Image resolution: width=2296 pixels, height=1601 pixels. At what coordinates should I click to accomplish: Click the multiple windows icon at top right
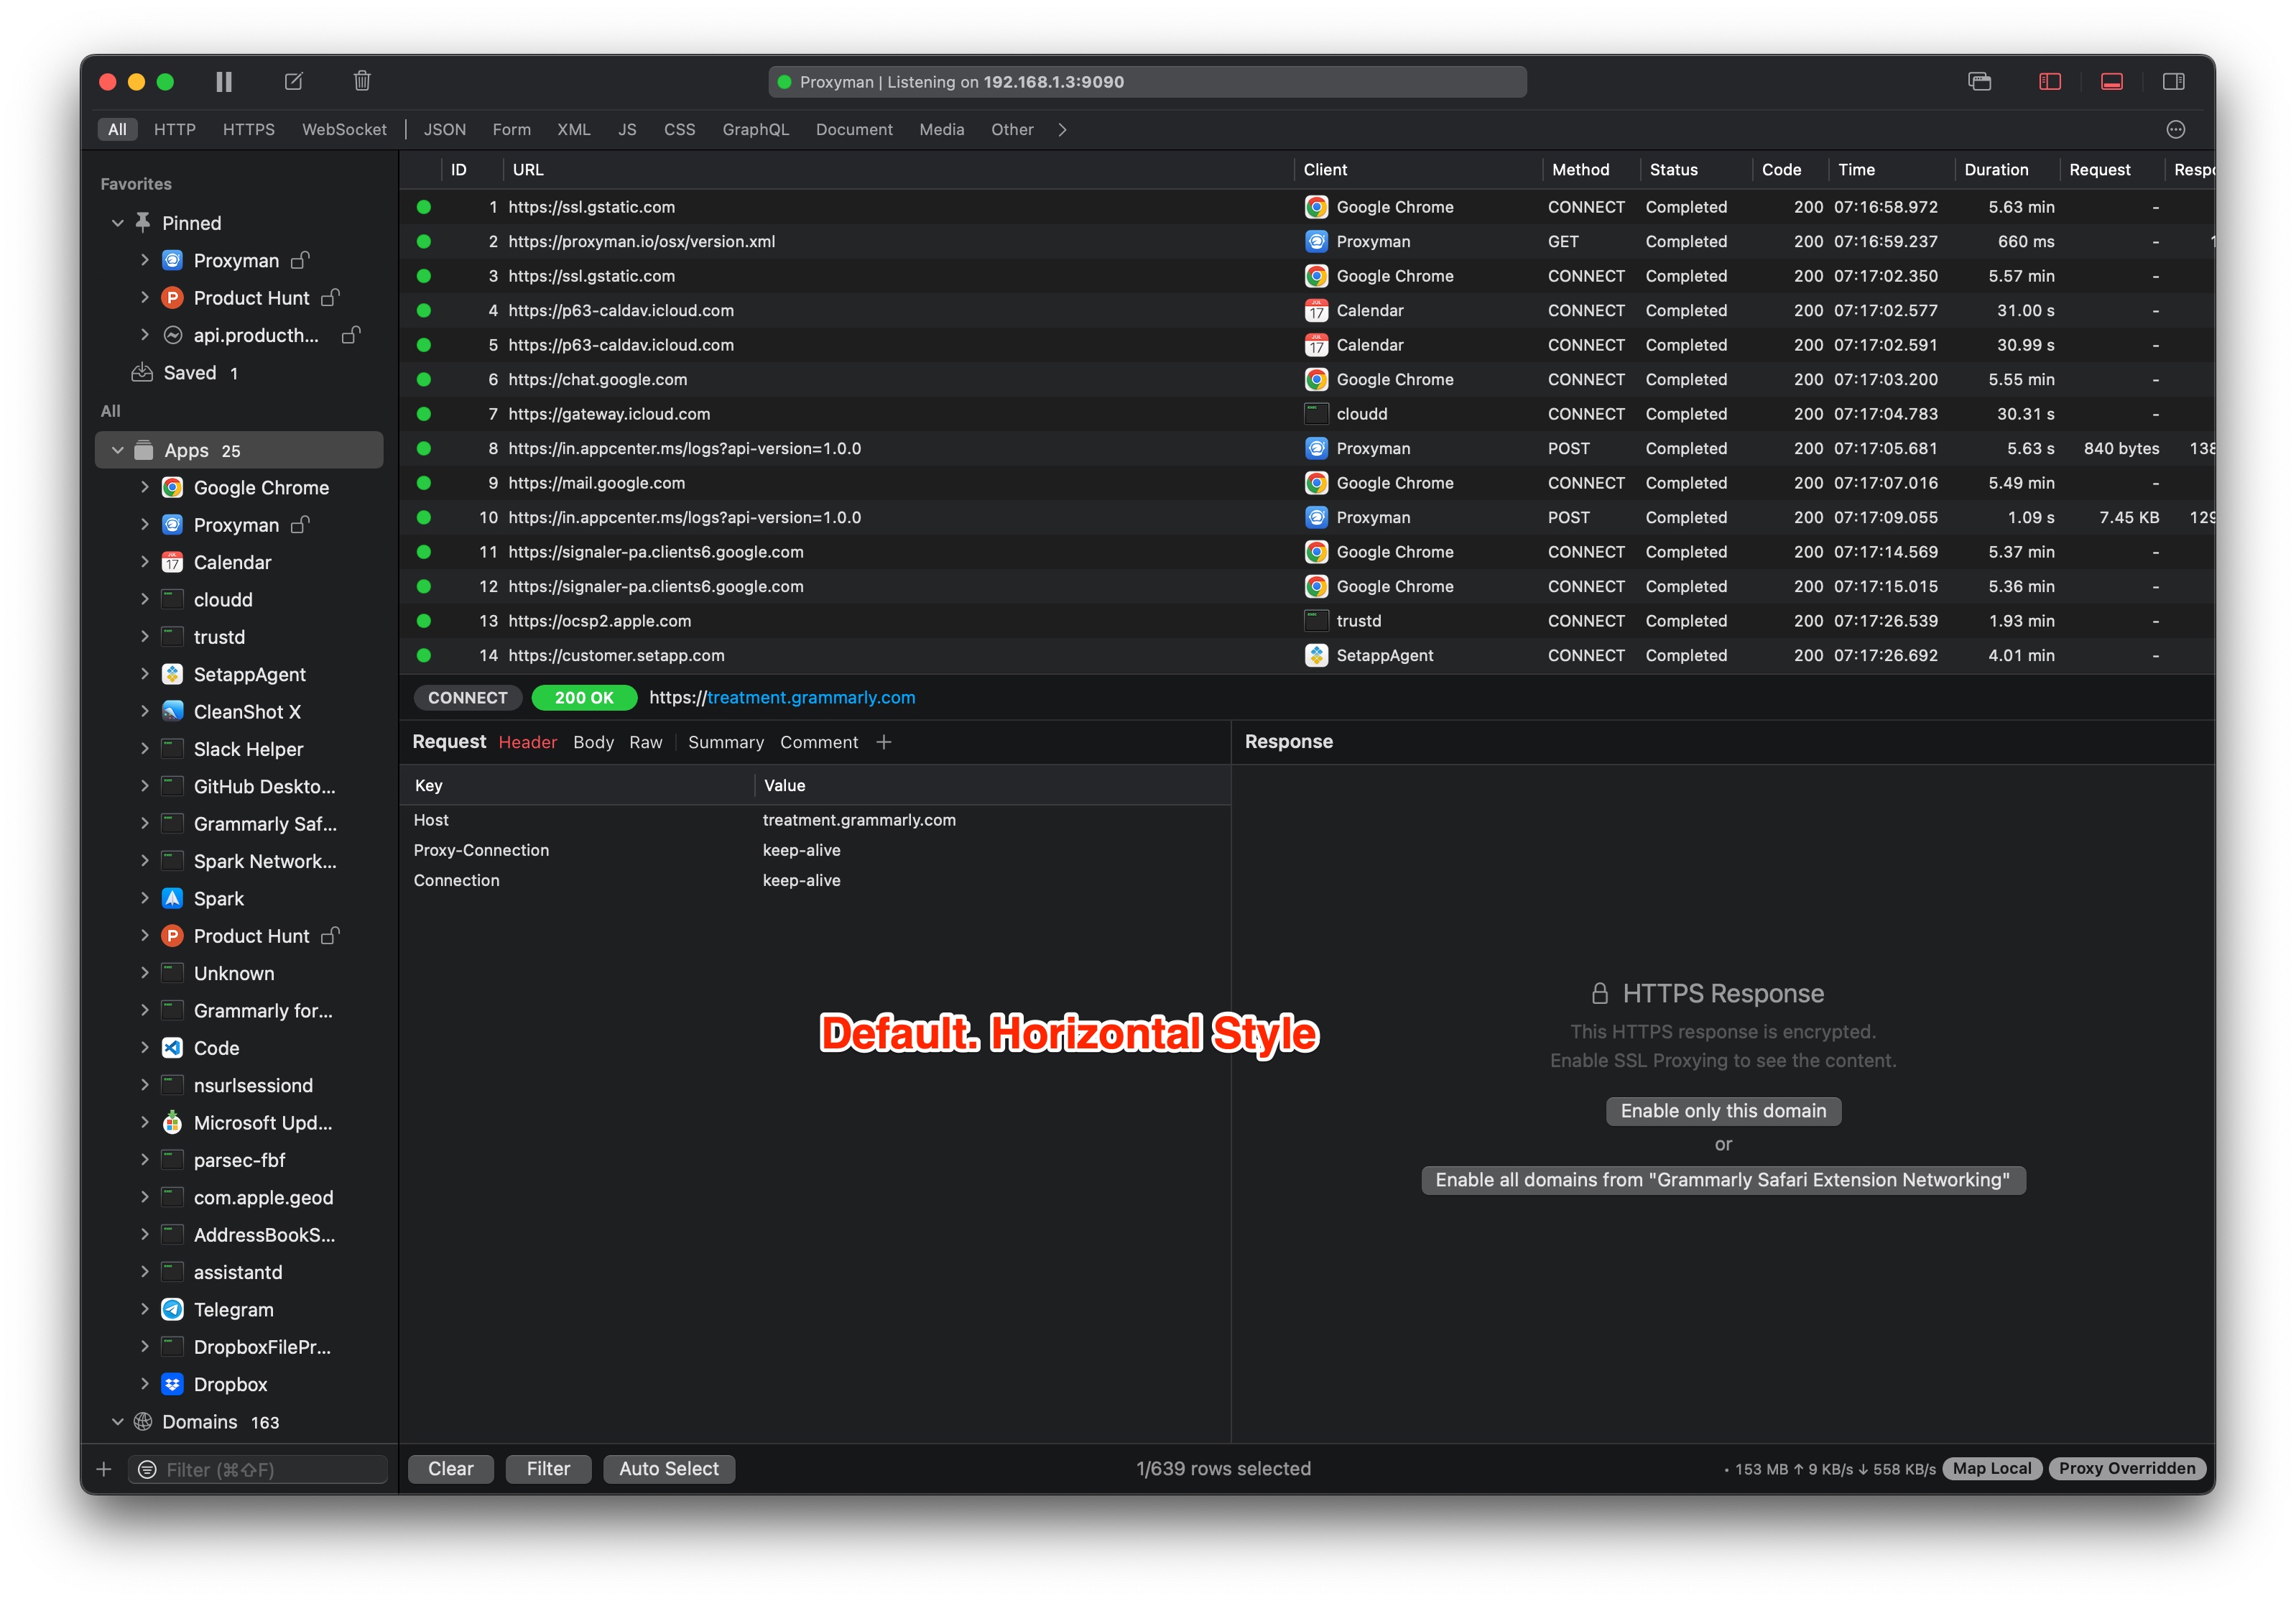[1980, 81]
